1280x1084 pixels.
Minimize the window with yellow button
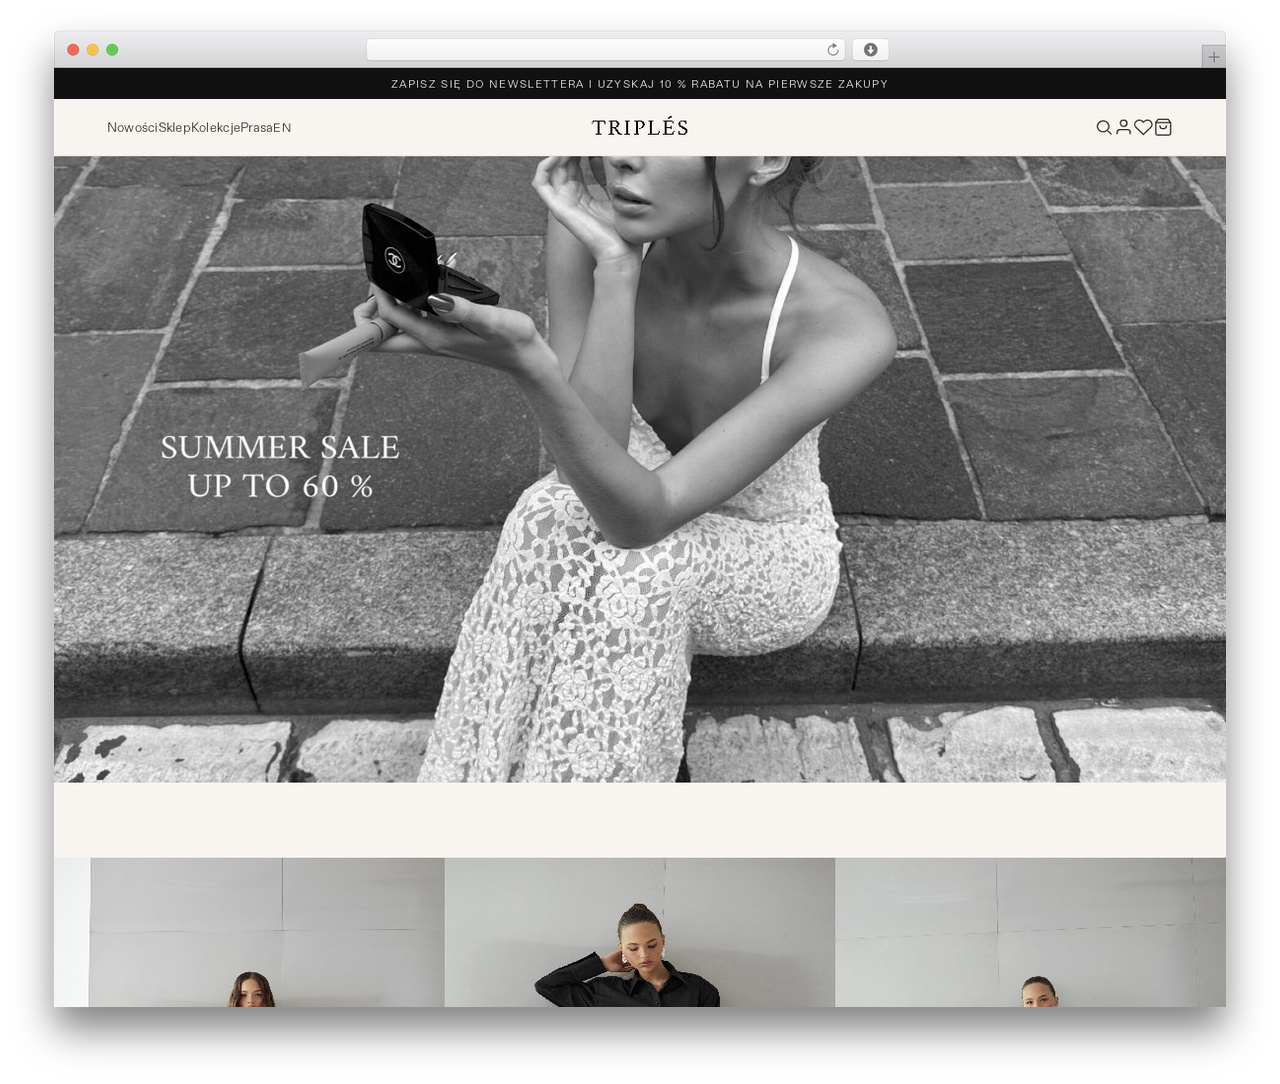click(x=93, y=50)
